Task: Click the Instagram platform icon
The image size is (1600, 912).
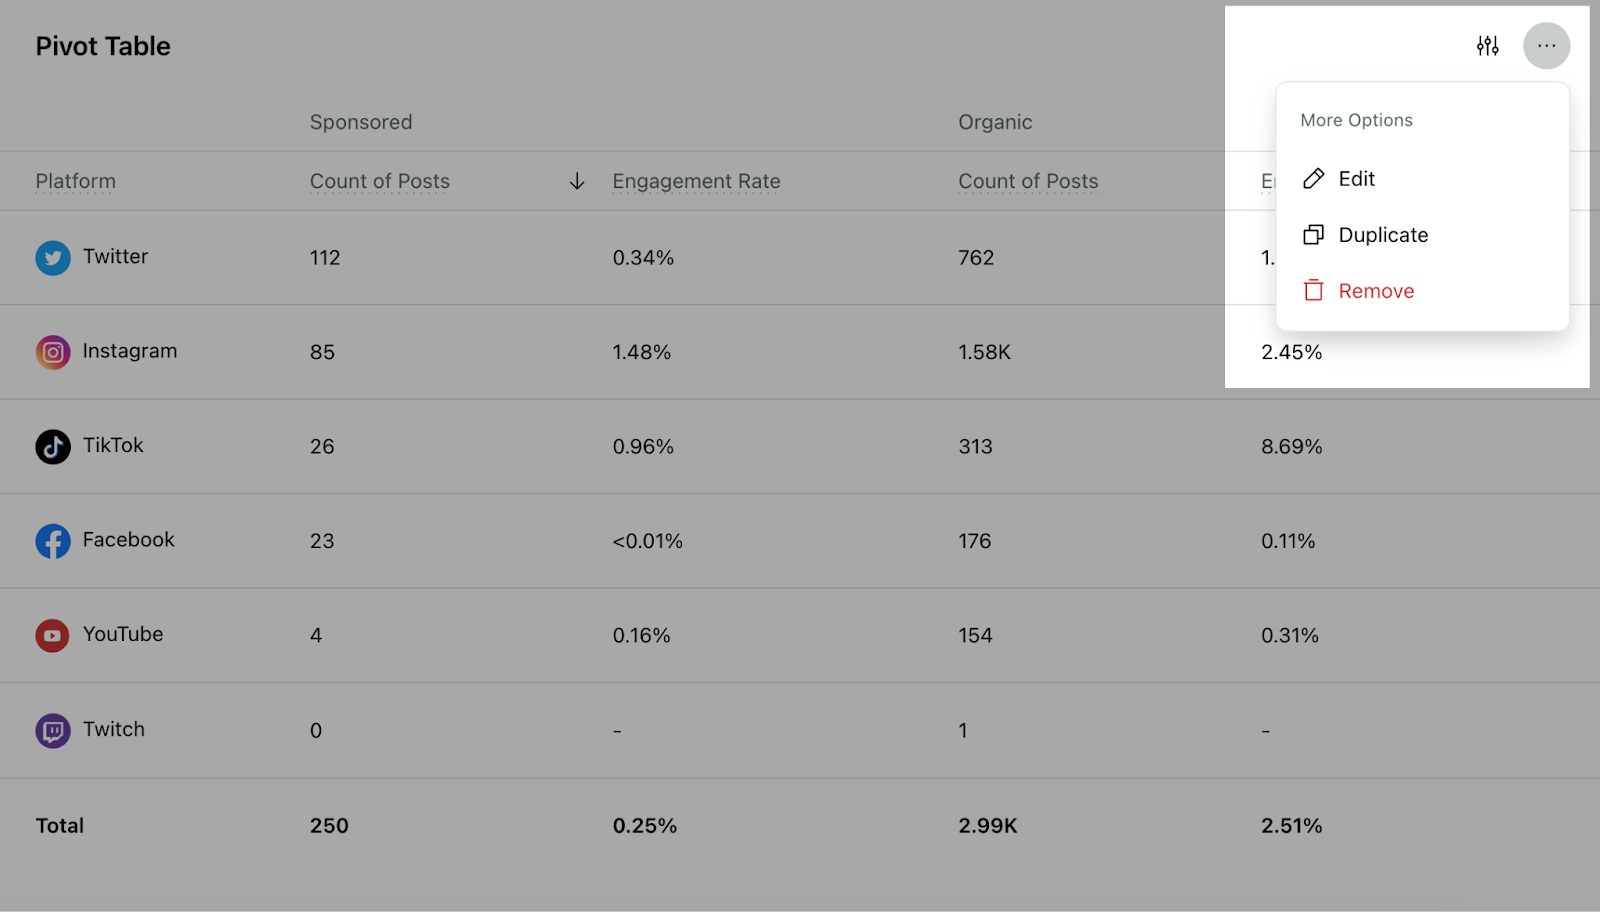Action: pyautogui.click(x=53, y=352)
